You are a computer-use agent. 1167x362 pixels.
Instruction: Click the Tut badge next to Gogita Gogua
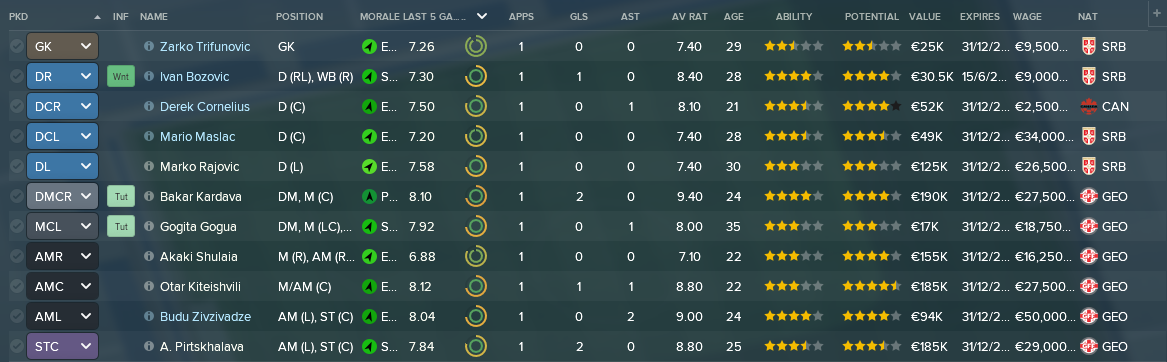coord(121,227)
